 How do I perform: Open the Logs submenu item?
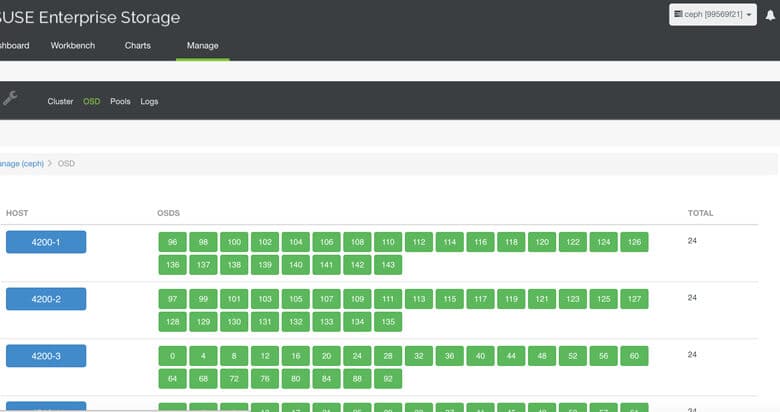(149, 101)
